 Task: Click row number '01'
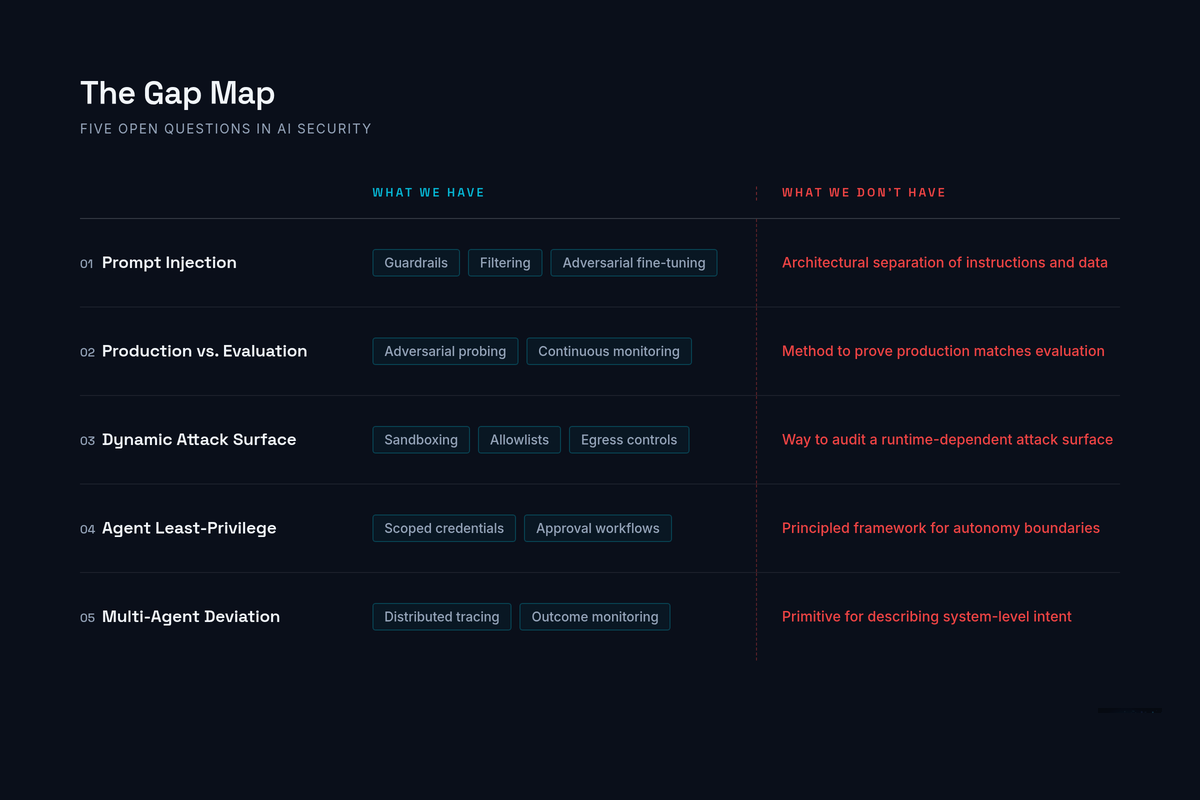(87, 264)
